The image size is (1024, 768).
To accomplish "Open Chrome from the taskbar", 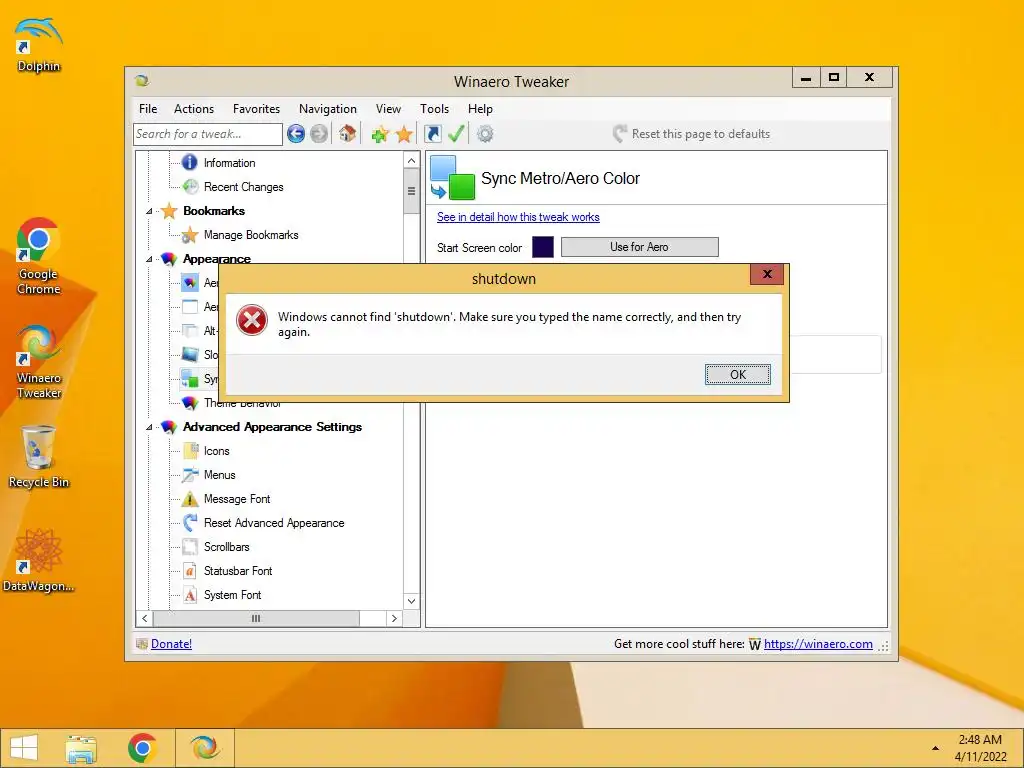I will coord(142,748).
